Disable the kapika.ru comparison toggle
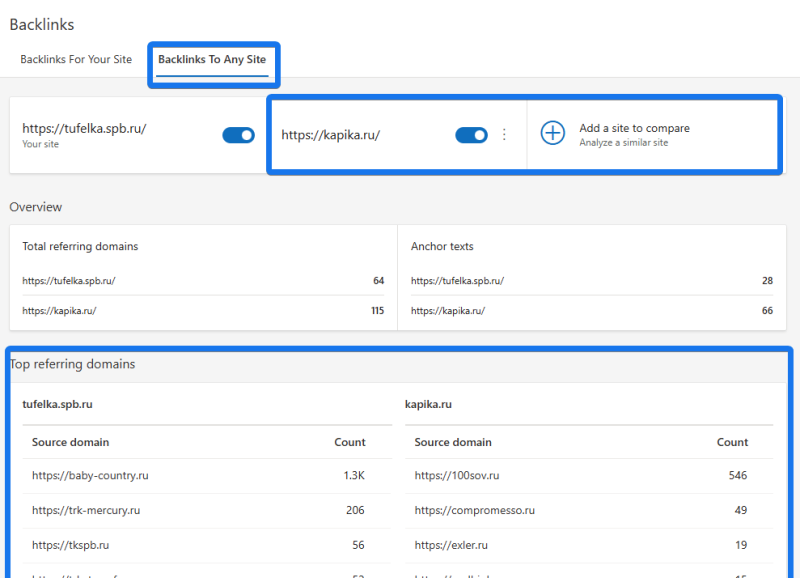The height and width of the screenshot is (578, 800). click(471, 135)
